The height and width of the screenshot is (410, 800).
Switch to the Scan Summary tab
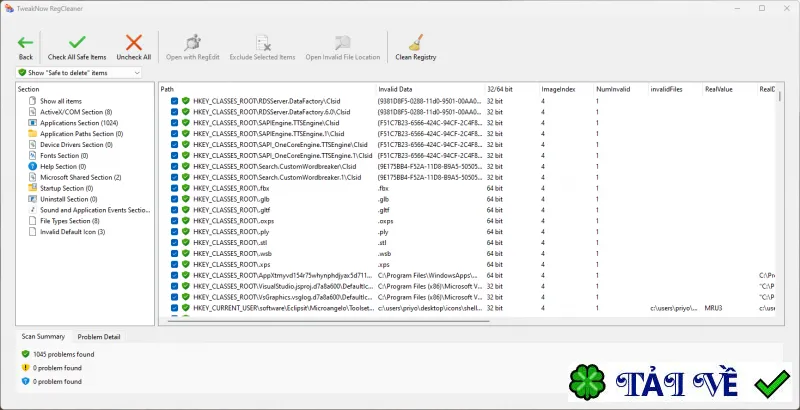pos(43,337)
